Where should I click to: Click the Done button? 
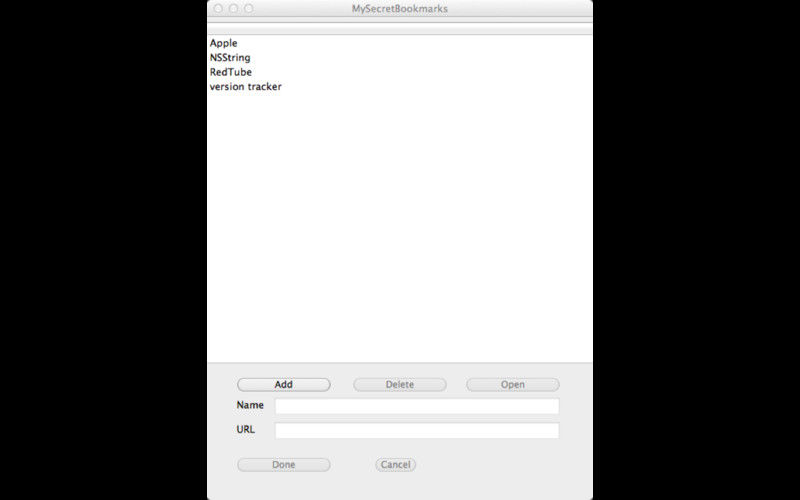point(284,465)
